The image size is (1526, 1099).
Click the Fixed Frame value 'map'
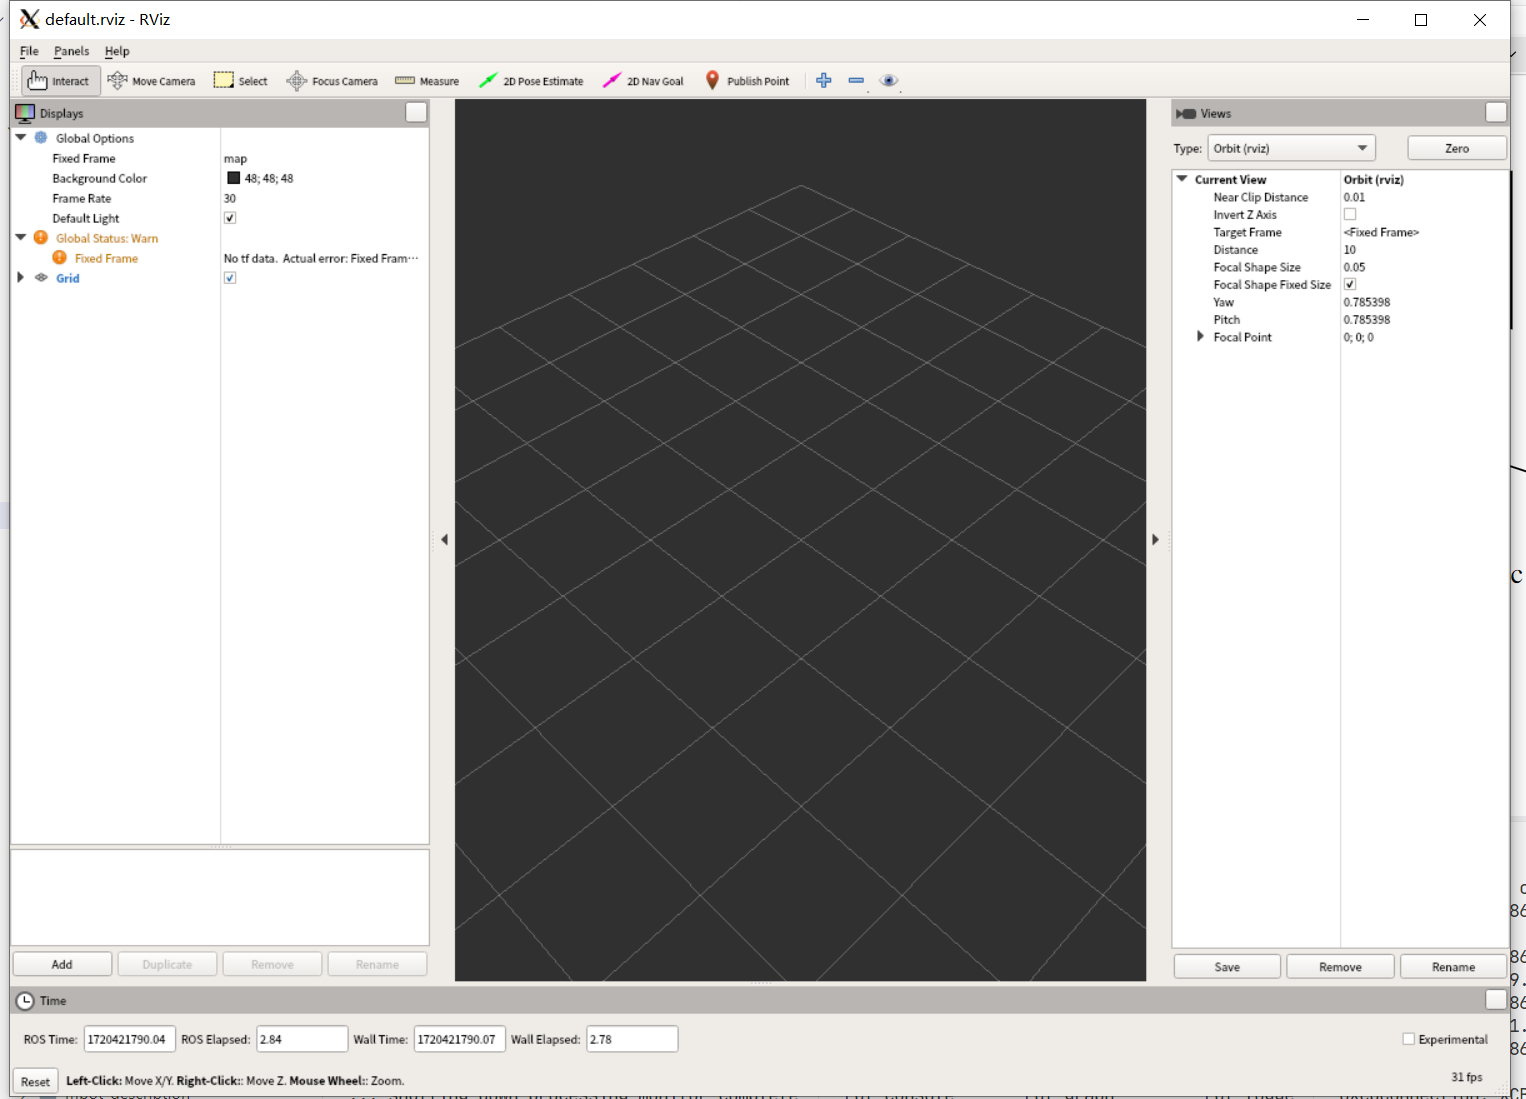click(x=235, y=158)
